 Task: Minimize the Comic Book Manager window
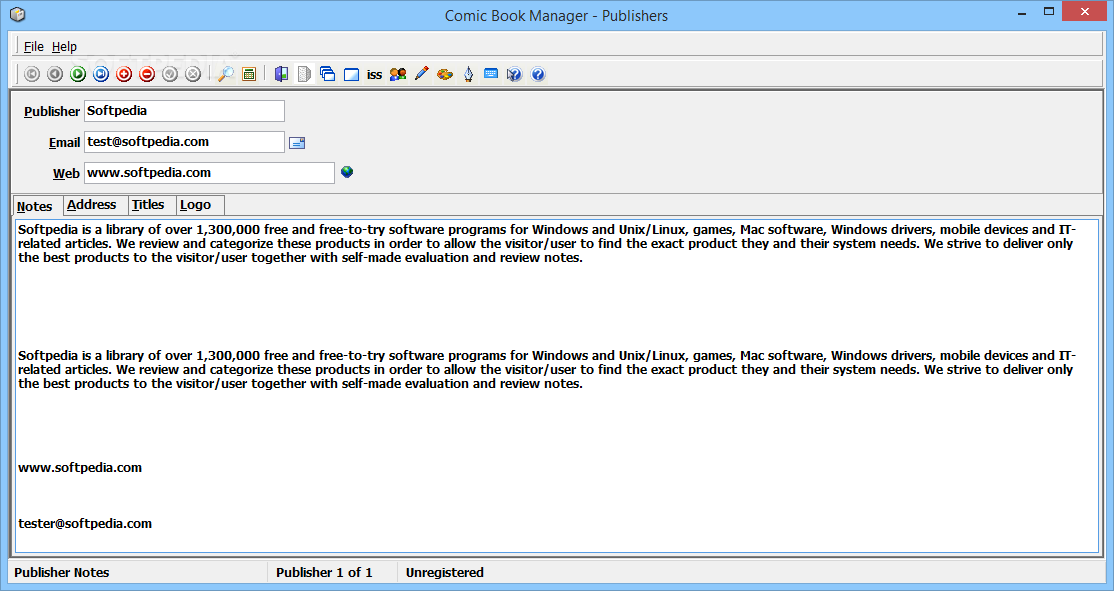point(1022,13)
